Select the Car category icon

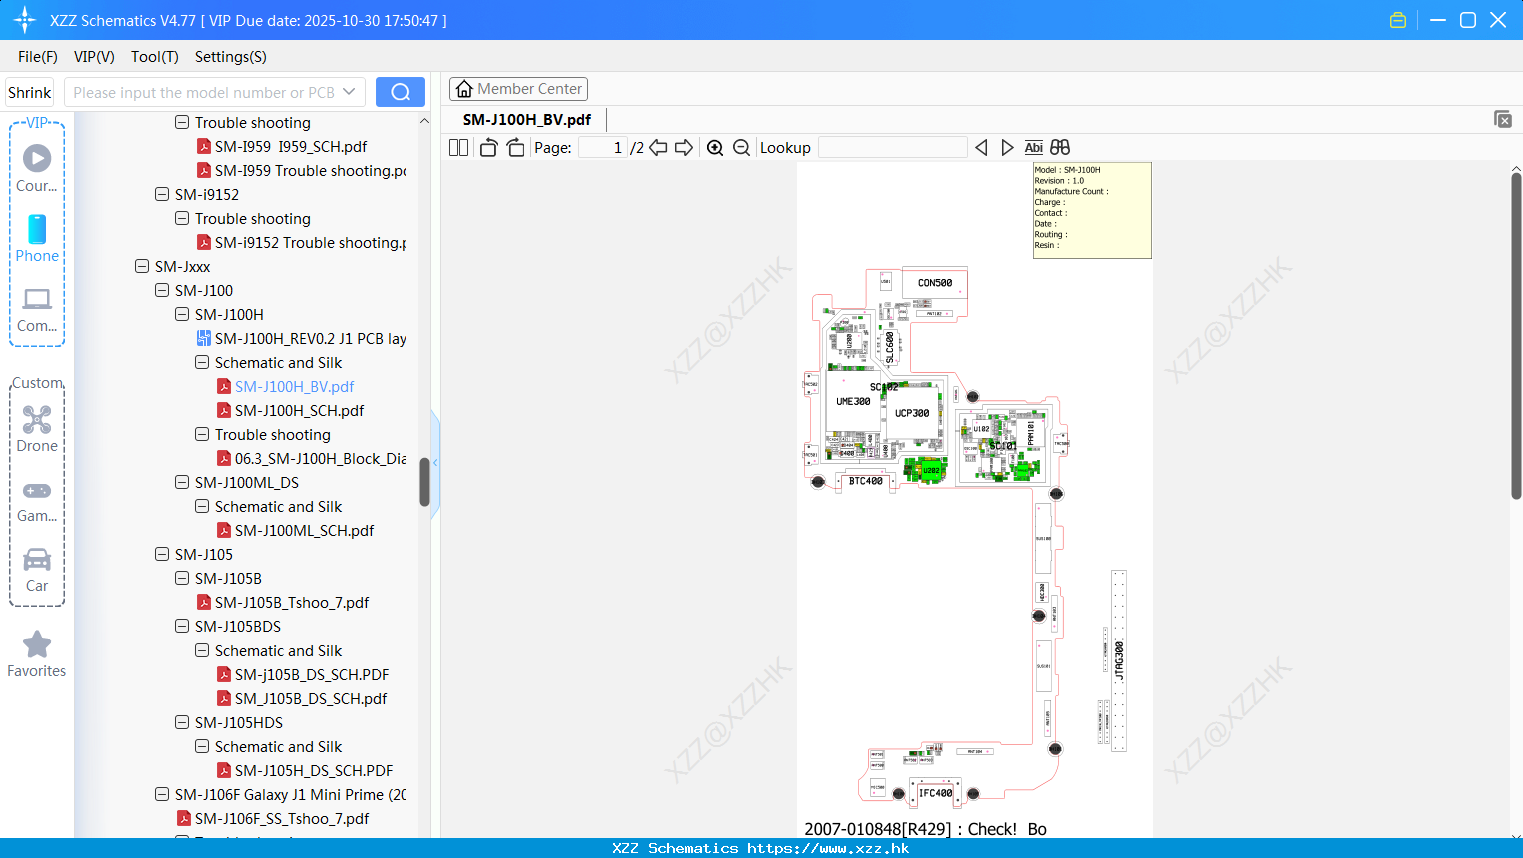click(37, 570)
